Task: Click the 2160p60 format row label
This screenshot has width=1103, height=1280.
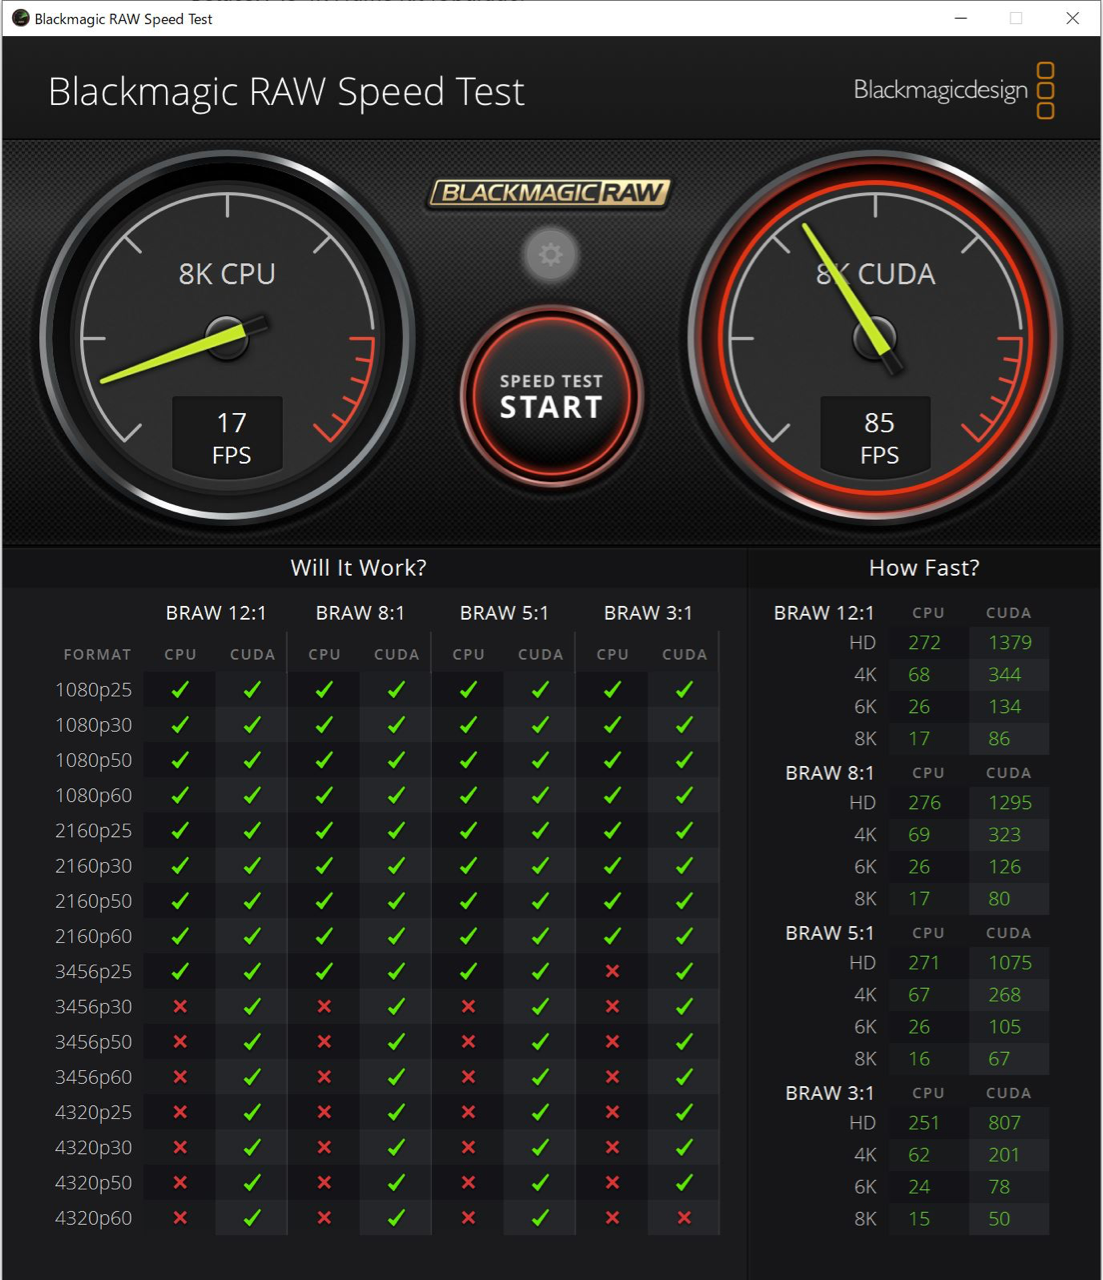Action: (93, 936)
